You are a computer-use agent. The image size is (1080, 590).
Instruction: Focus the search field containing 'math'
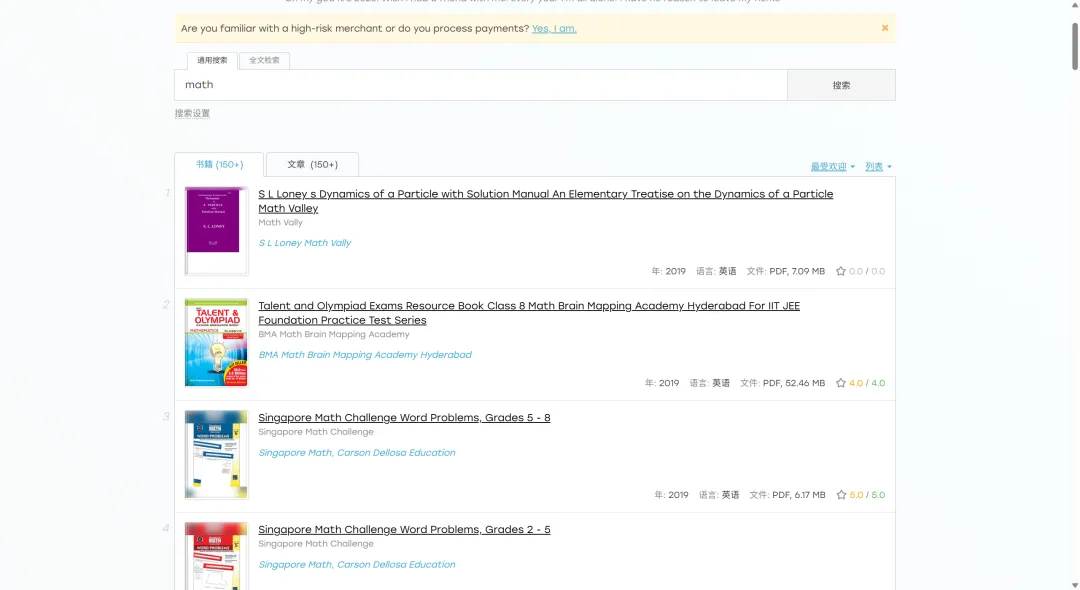point(481,85)
